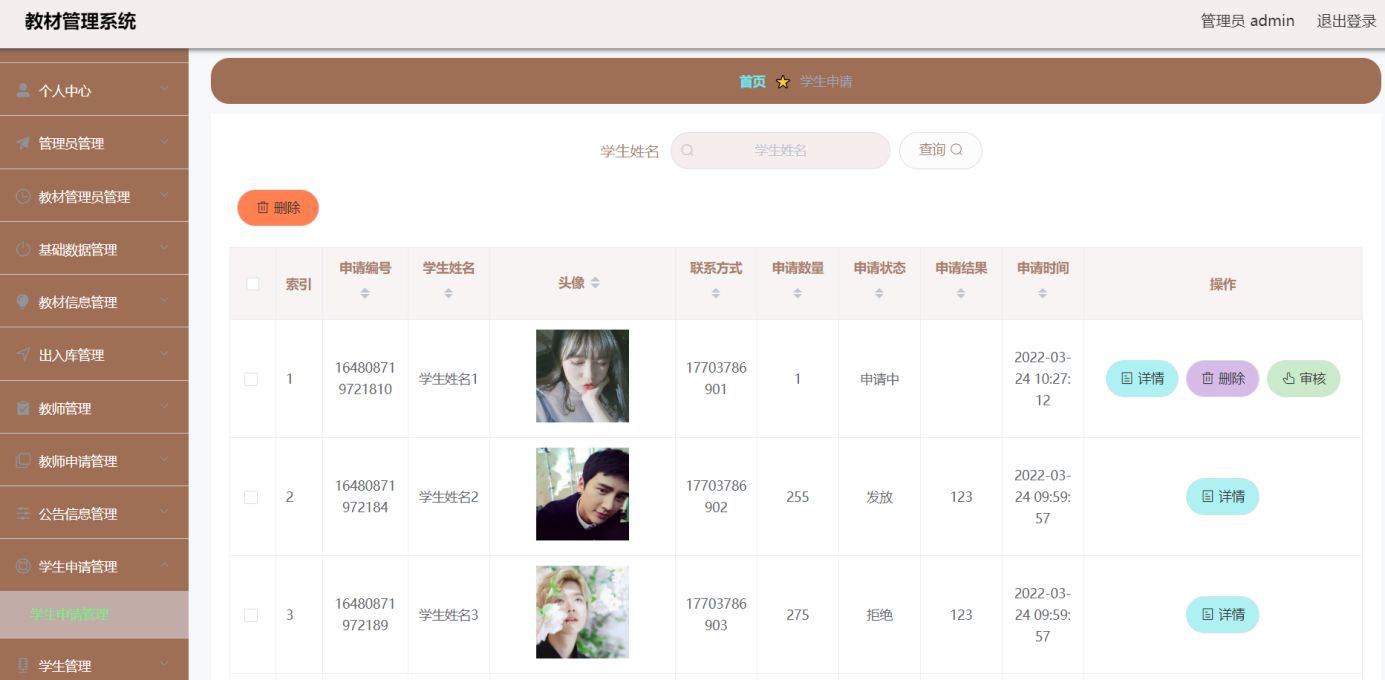
Task: Click the star icon in breadcrumb bar
Action: (783, 82)
